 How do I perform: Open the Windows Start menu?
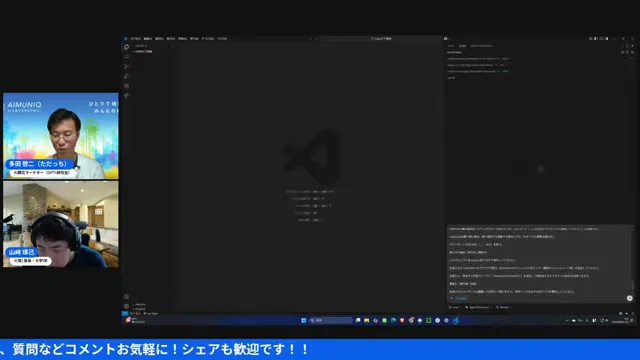pos(303,320)
